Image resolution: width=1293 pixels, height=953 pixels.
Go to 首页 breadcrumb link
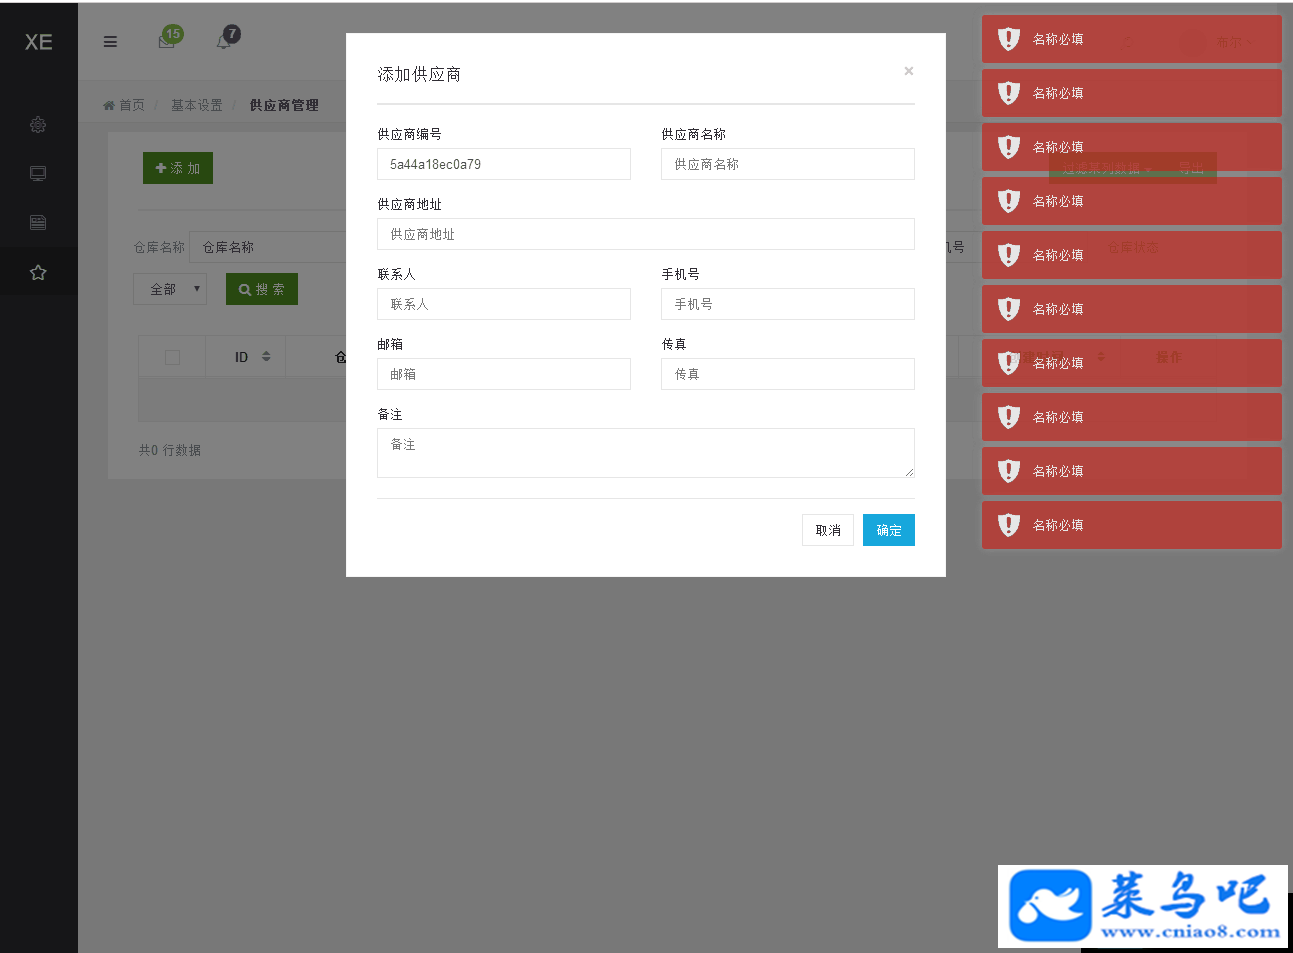124,105
